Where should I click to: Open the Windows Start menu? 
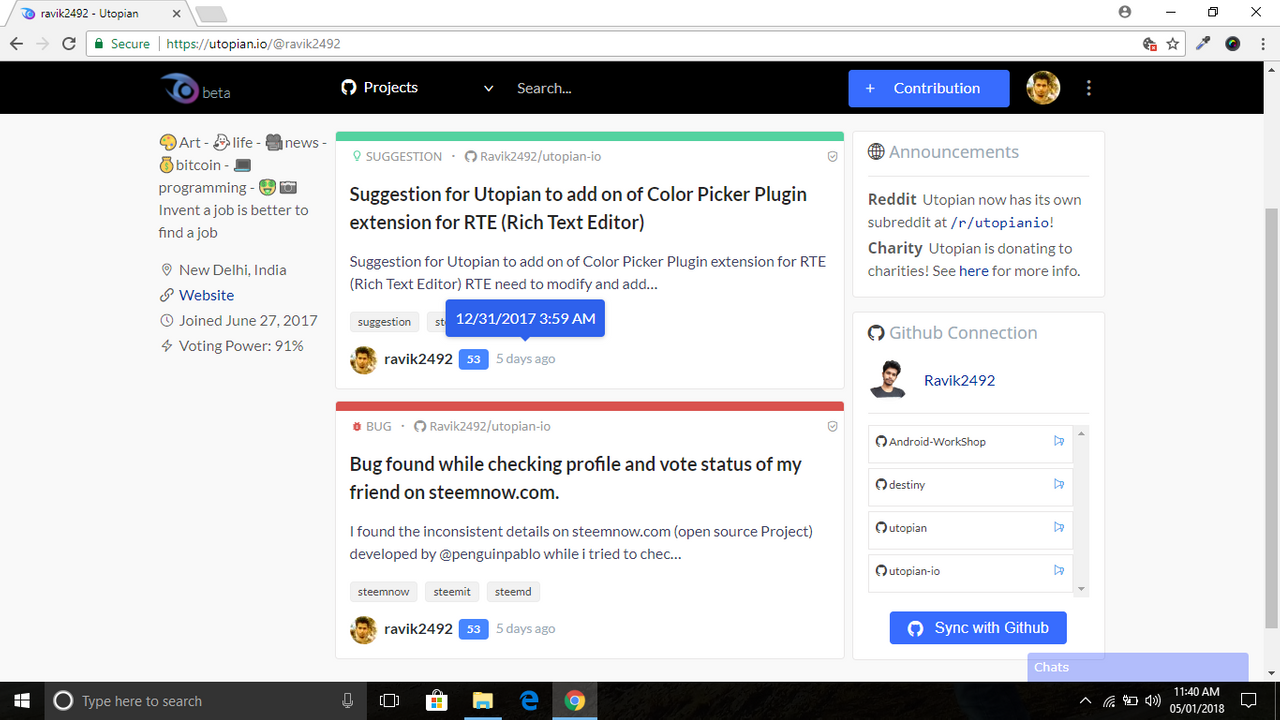[x=22, y=701]
